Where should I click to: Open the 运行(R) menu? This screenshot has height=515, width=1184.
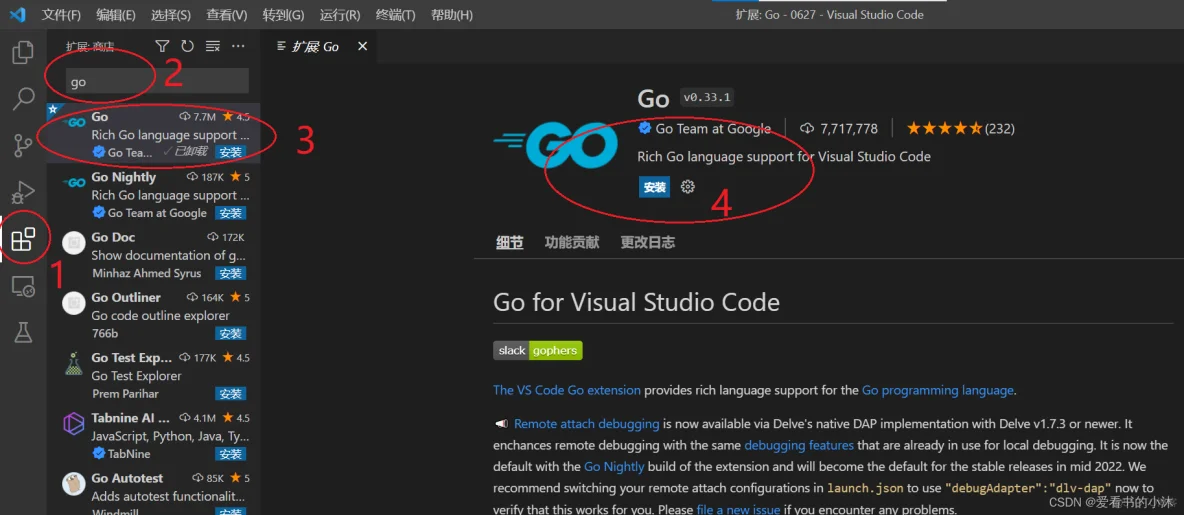(340, 14)
